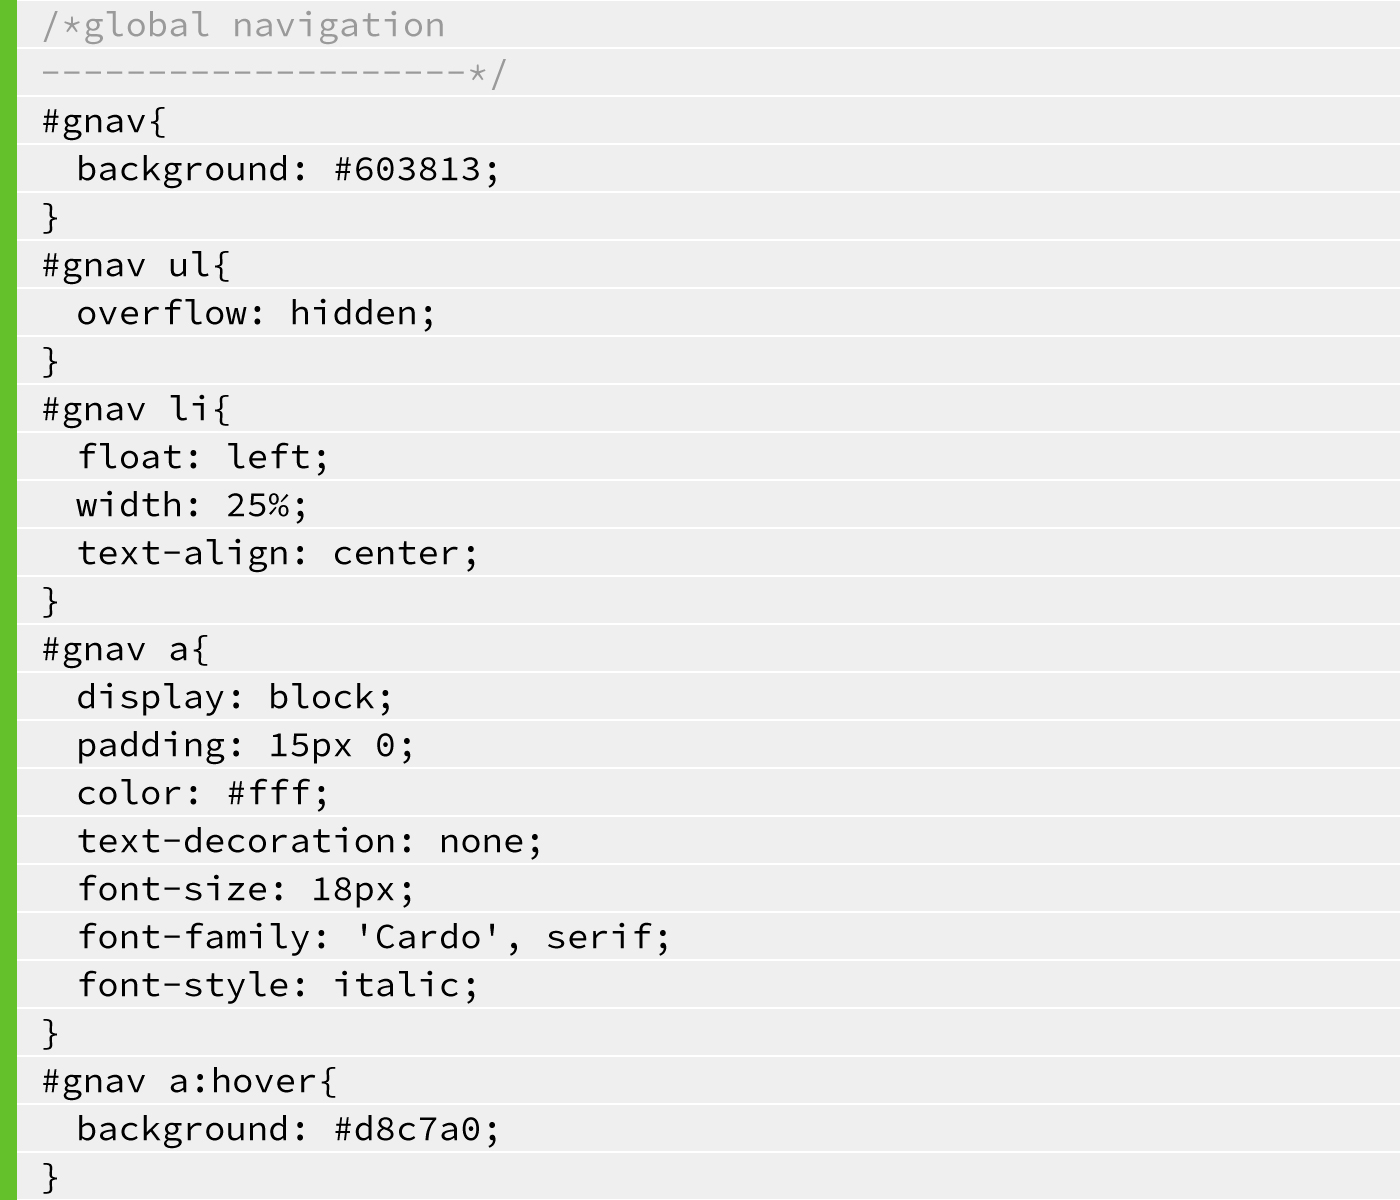Click the "float: left;" declaration
The height and width of the screenshot is (1200, 1400).
(202, 457)
